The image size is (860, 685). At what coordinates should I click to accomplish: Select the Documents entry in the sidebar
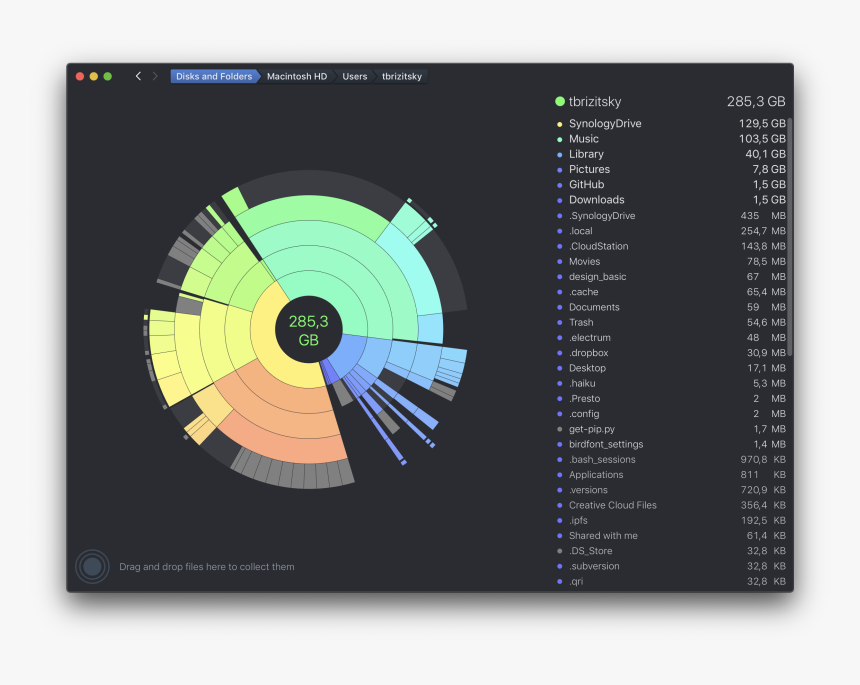(593, 307)
